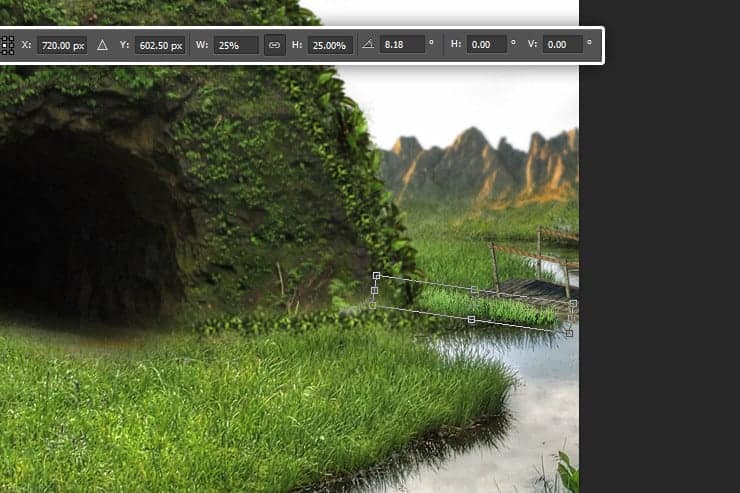Click the reference point locator grid icon
This screenshot has width=740, height=493.
coord(7,45)
